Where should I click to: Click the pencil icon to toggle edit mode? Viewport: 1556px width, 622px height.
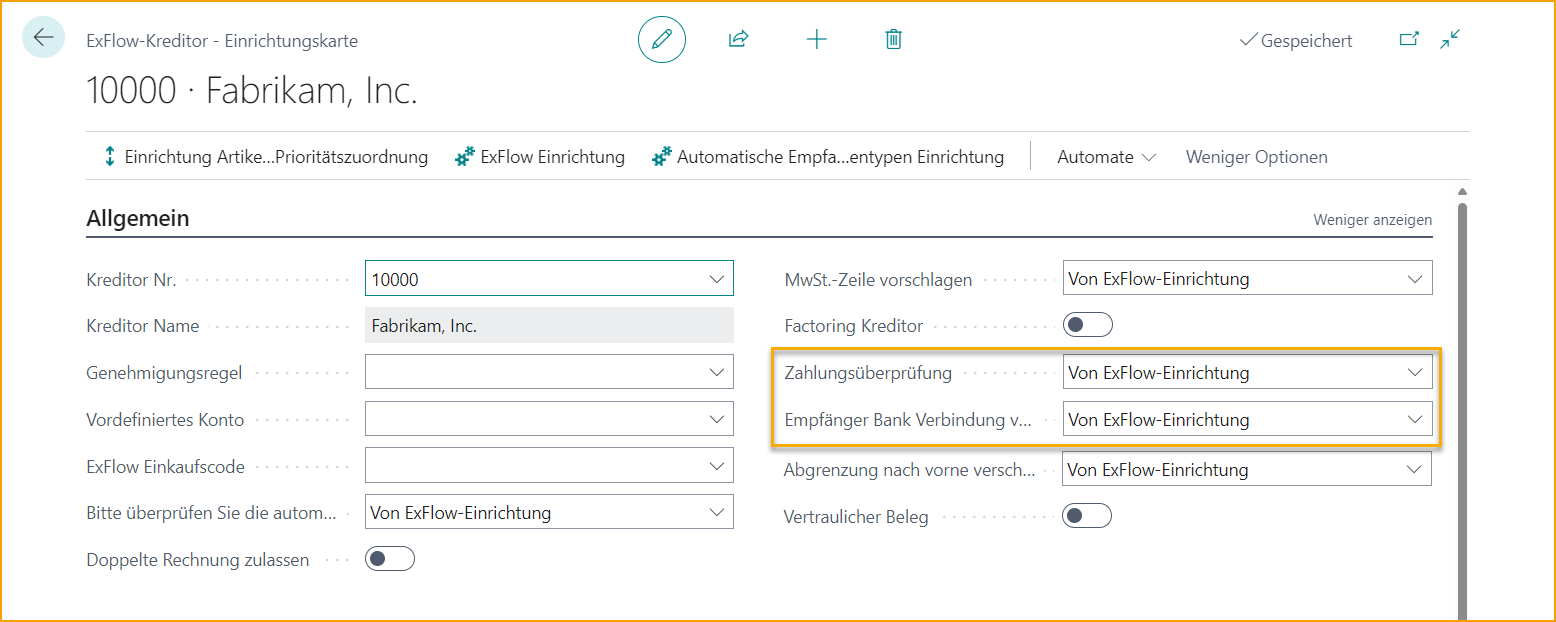point(661,39)
